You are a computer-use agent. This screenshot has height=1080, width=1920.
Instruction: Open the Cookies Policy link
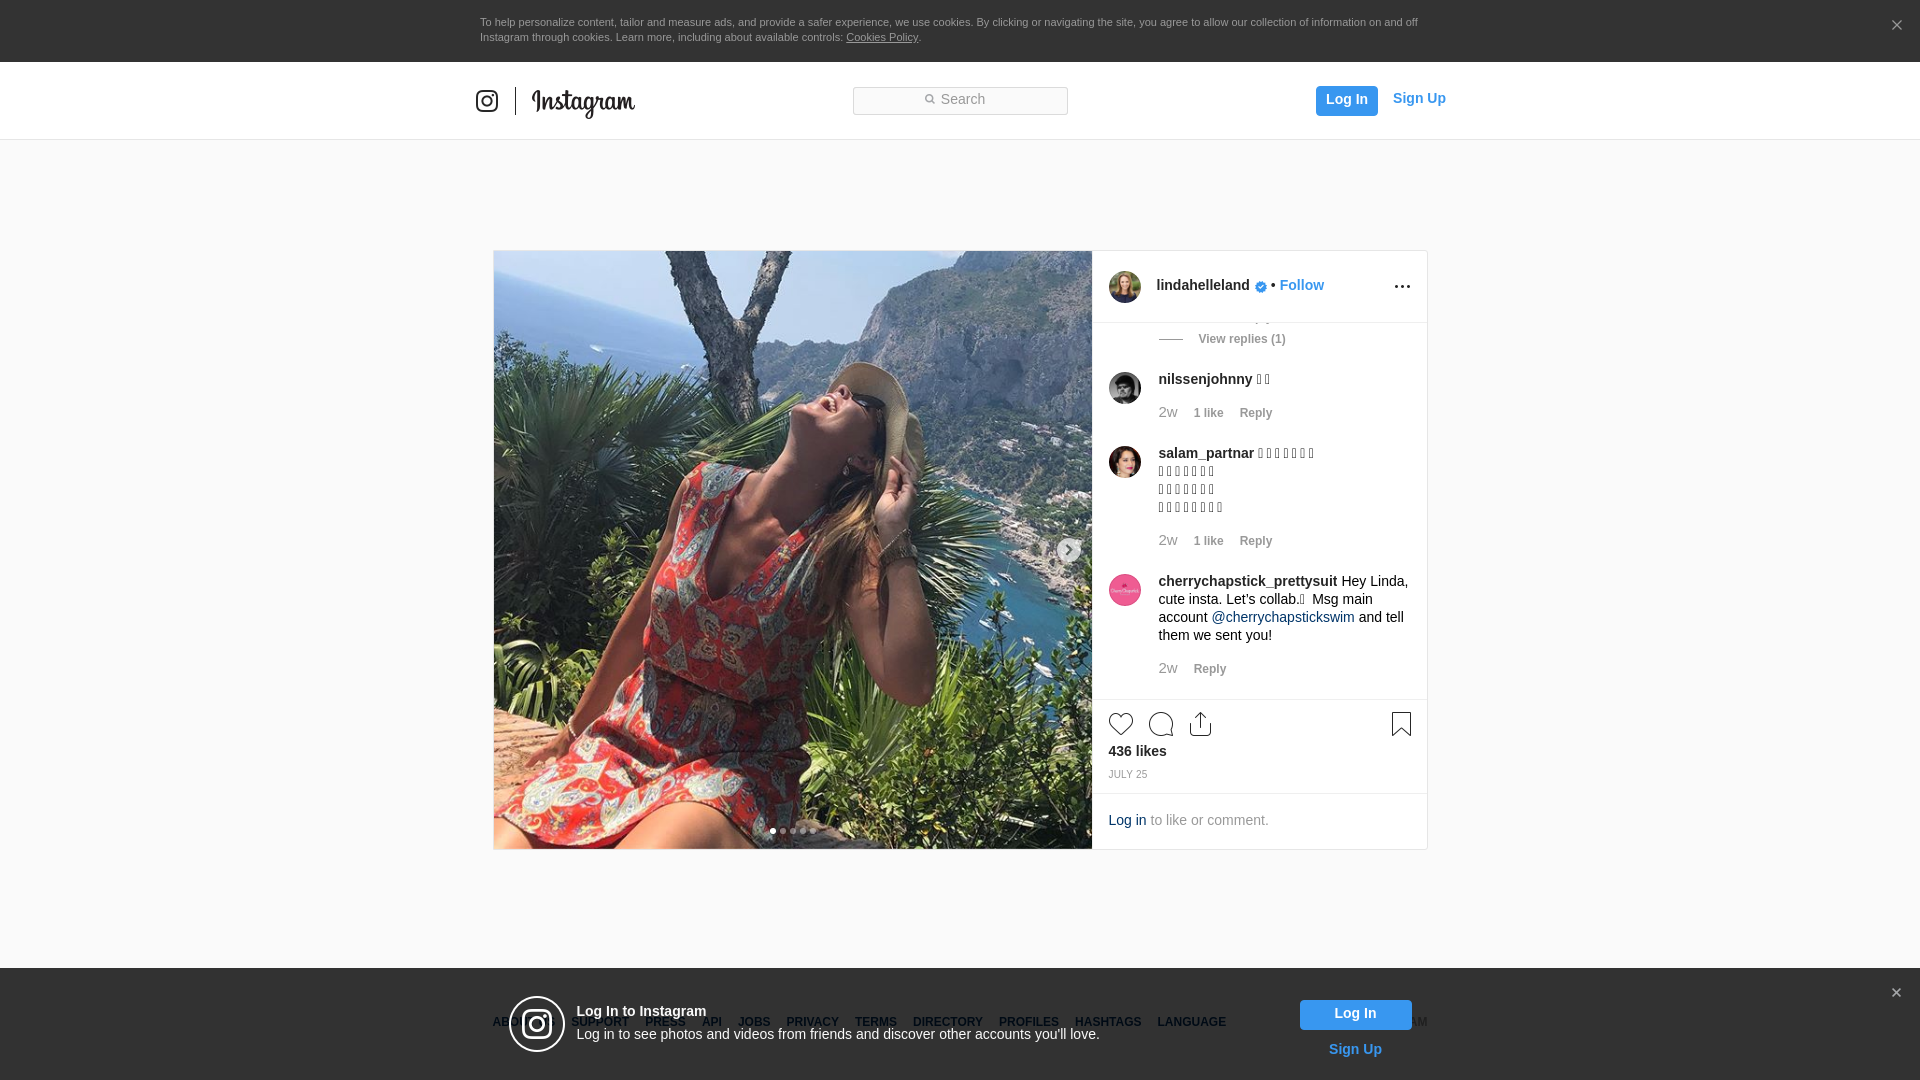coord(881,37)
